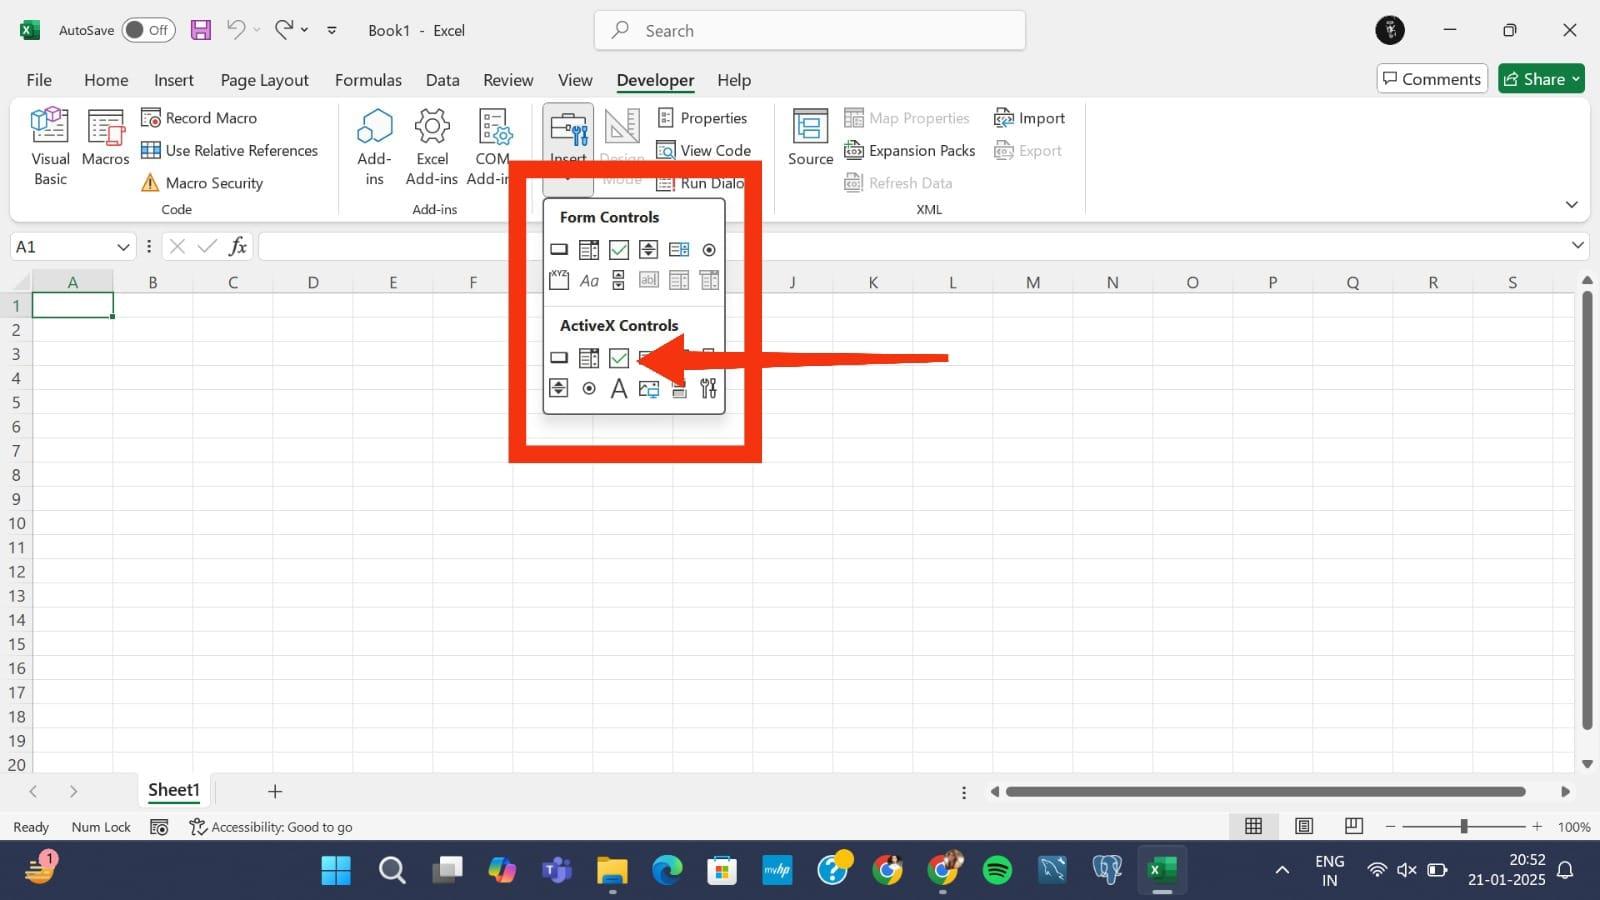Select ActiveX Command Button control
Viewport: 1600px width, 900px height.
pos(559,358)
